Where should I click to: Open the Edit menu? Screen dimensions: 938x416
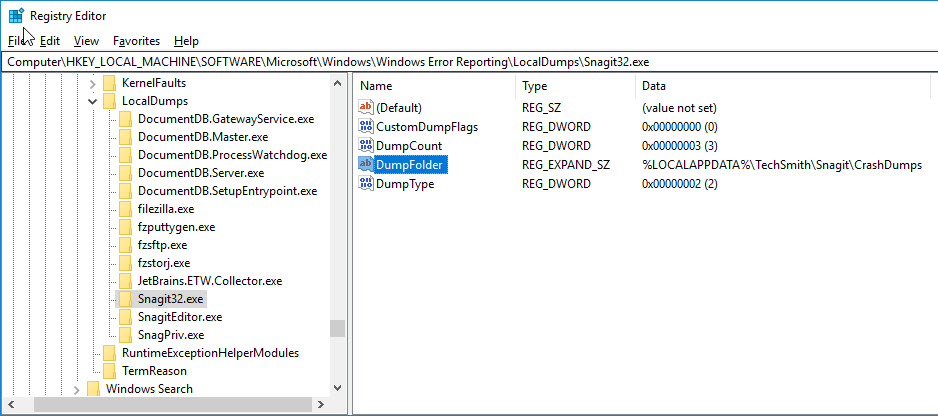pos(50,41)
